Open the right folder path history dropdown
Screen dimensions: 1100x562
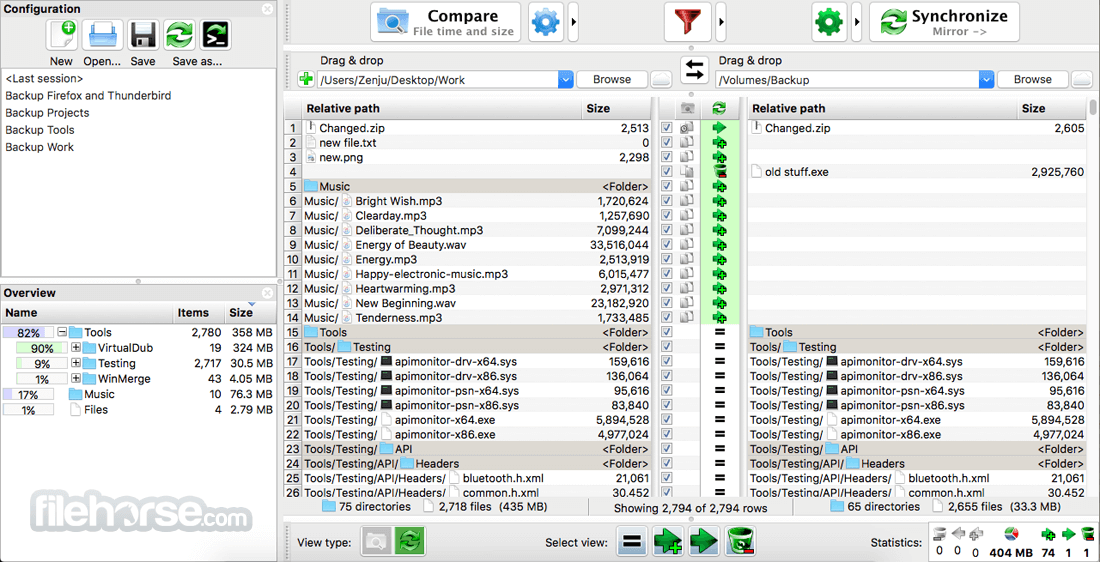tap(987, 80)
